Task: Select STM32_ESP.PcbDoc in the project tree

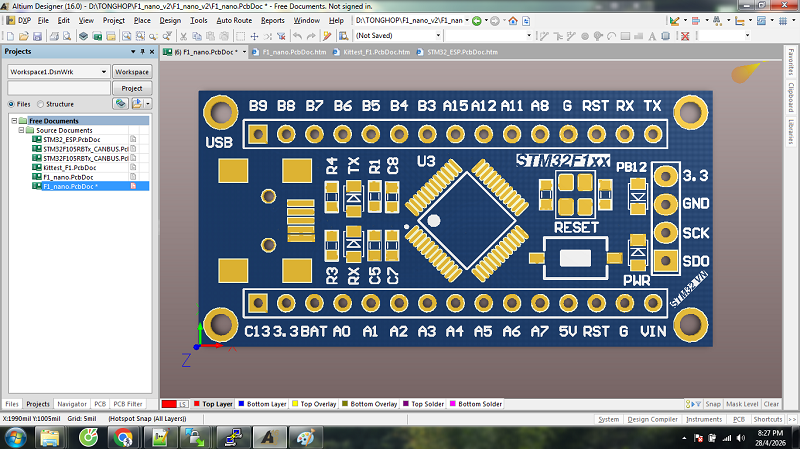Action: point(72,139)
